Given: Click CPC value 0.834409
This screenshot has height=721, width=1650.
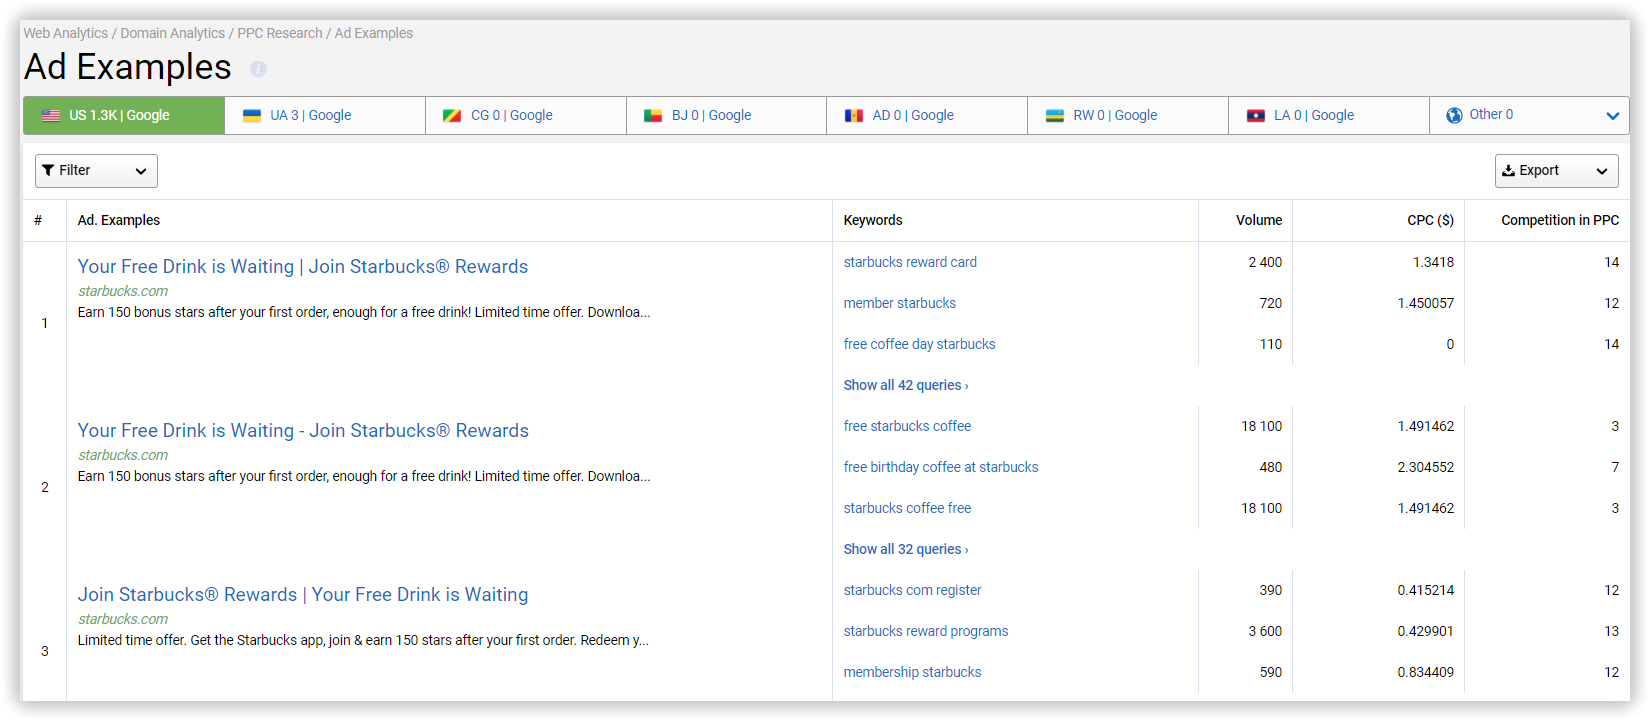Looking at the screenshot, I should 1426,672.
